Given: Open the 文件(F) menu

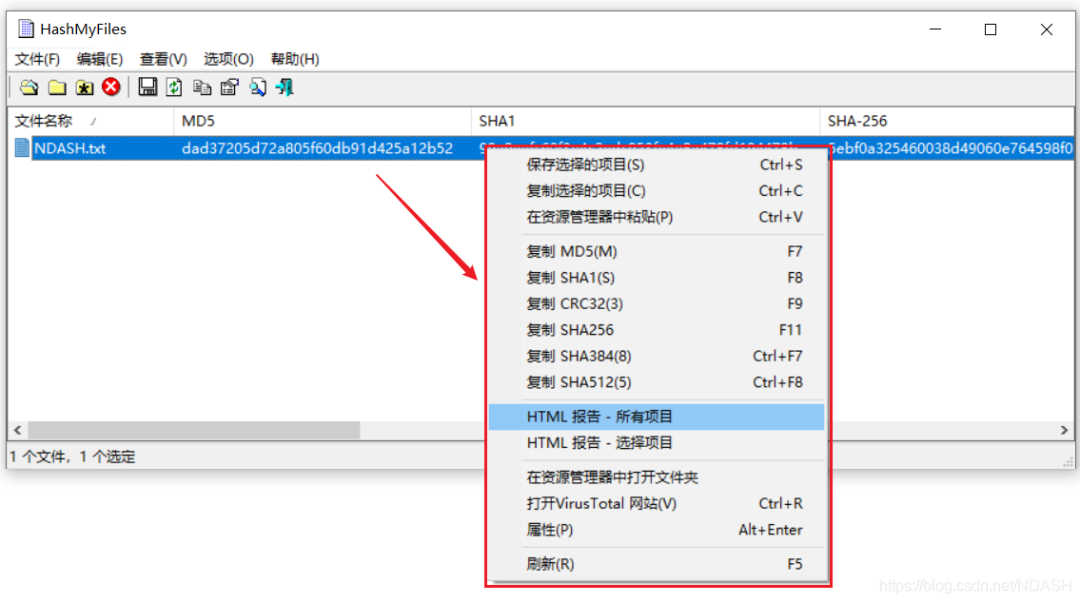Looking at the screenshot, I should coord(37,59).
